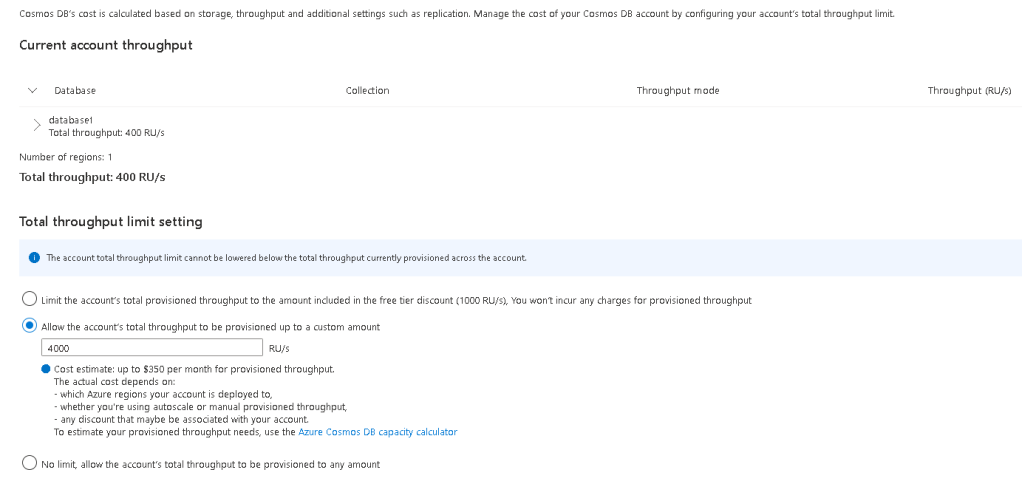1022x484 pixels.
Task: Click the blue info icon in the banner
Action: point(35,258)
